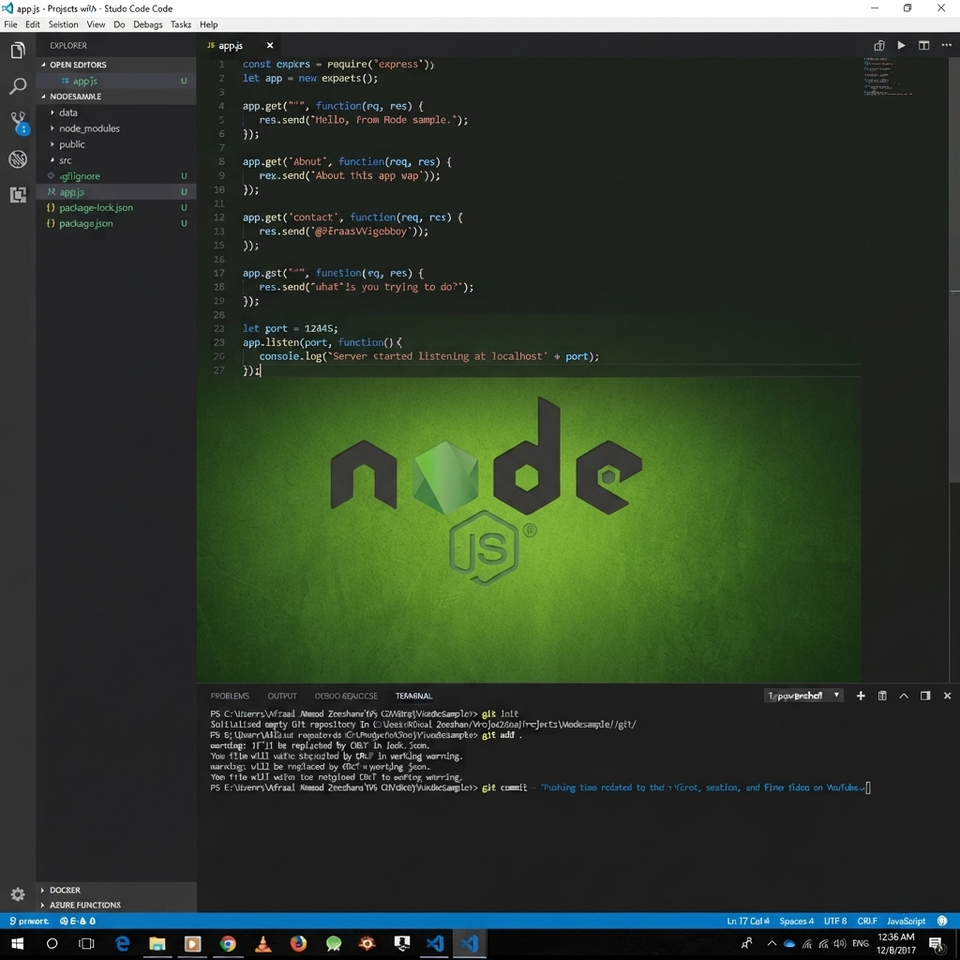Click errors and warnings count in status bar

pyautogui.click(x=77, y=921)
